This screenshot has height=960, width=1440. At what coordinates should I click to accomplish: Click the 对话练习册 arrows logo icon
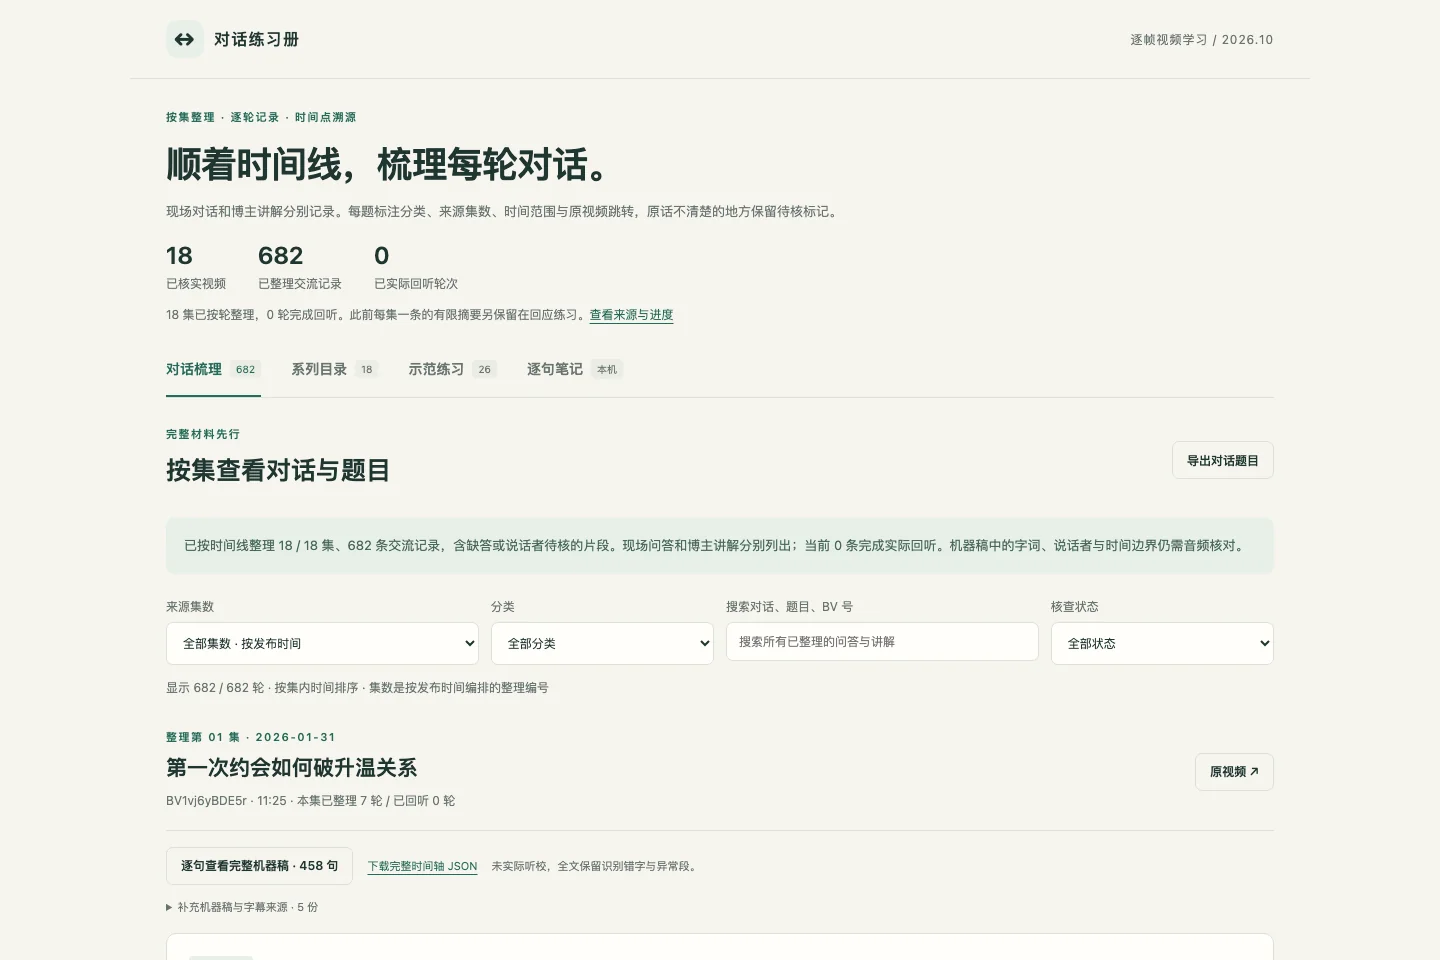[184, 39]
